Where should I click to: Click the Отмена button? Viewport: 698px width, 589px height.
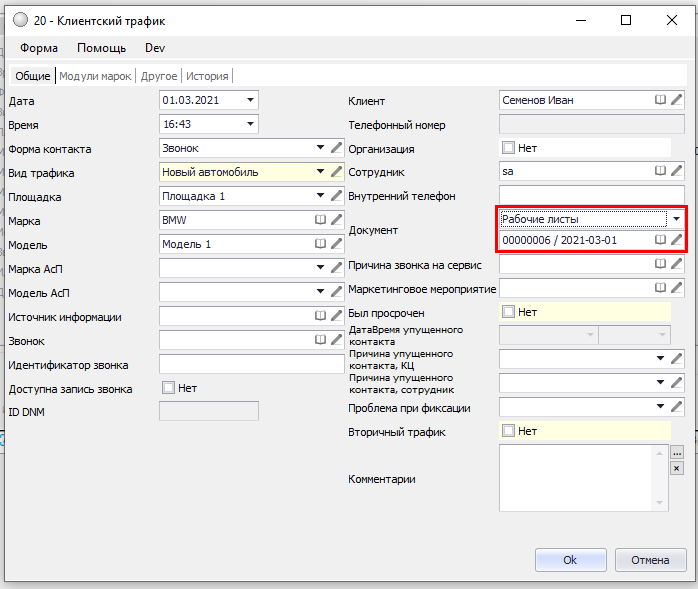pyautogui.click(x=650, y=560)
